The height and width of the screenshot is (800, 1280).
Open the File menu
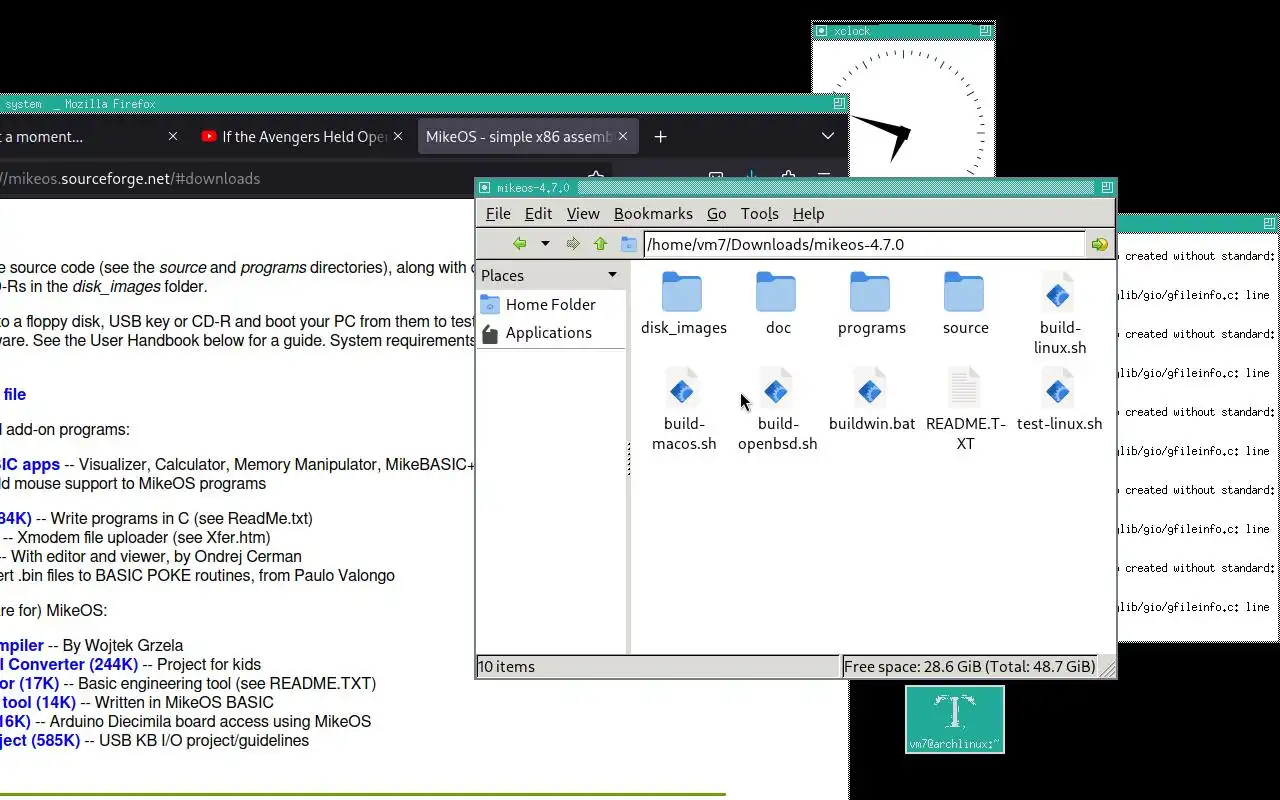tap(498, 214)
